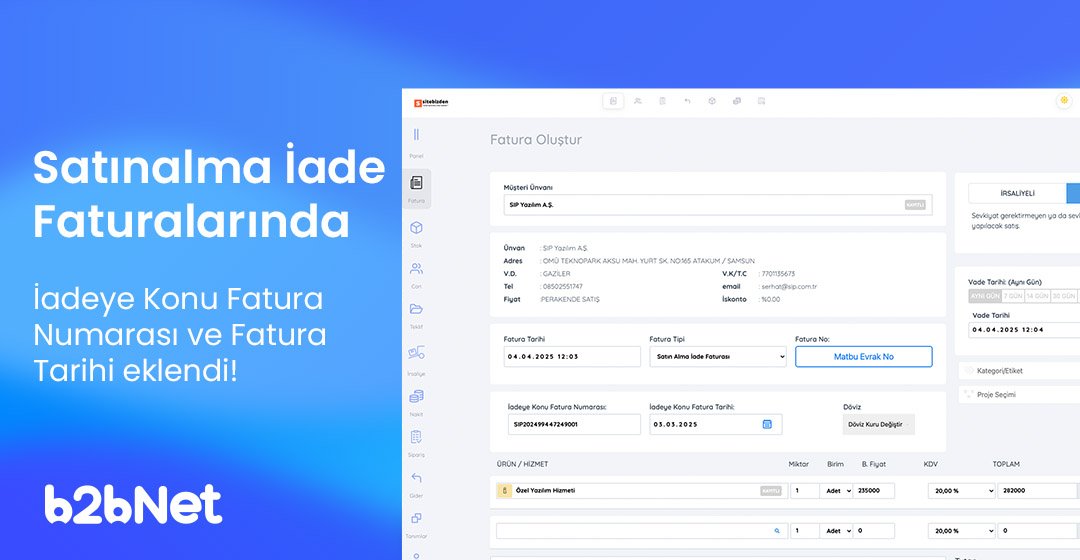Click the Müşteri Ünvanı input field
This screenshot has width=1080, height=560.
718,205
